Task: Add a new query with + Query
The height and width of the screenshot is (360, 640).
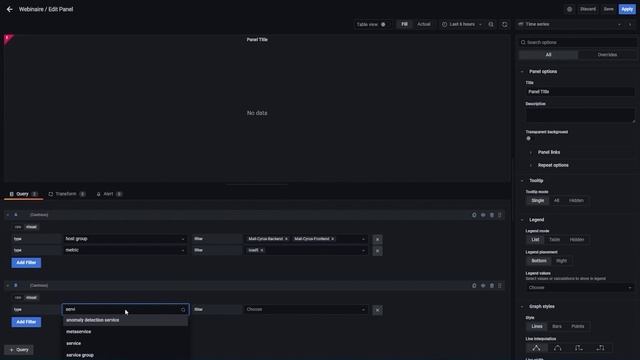Action: [19, 350]
